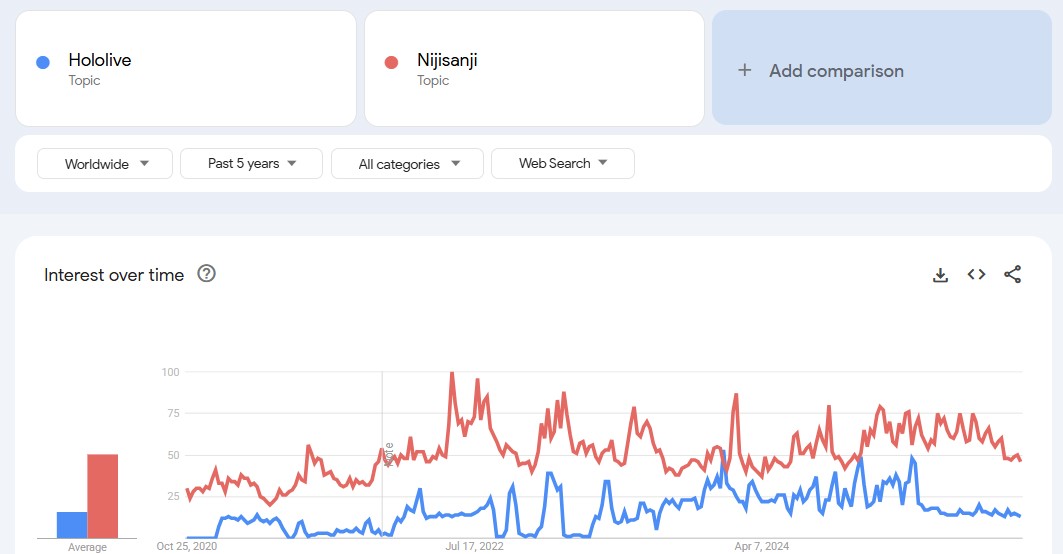The width and height of the screenshot is (1063, 554).
Task: Click the Topic label under Nijisanji
Action: pyautogui.click(x=433, y=81)
